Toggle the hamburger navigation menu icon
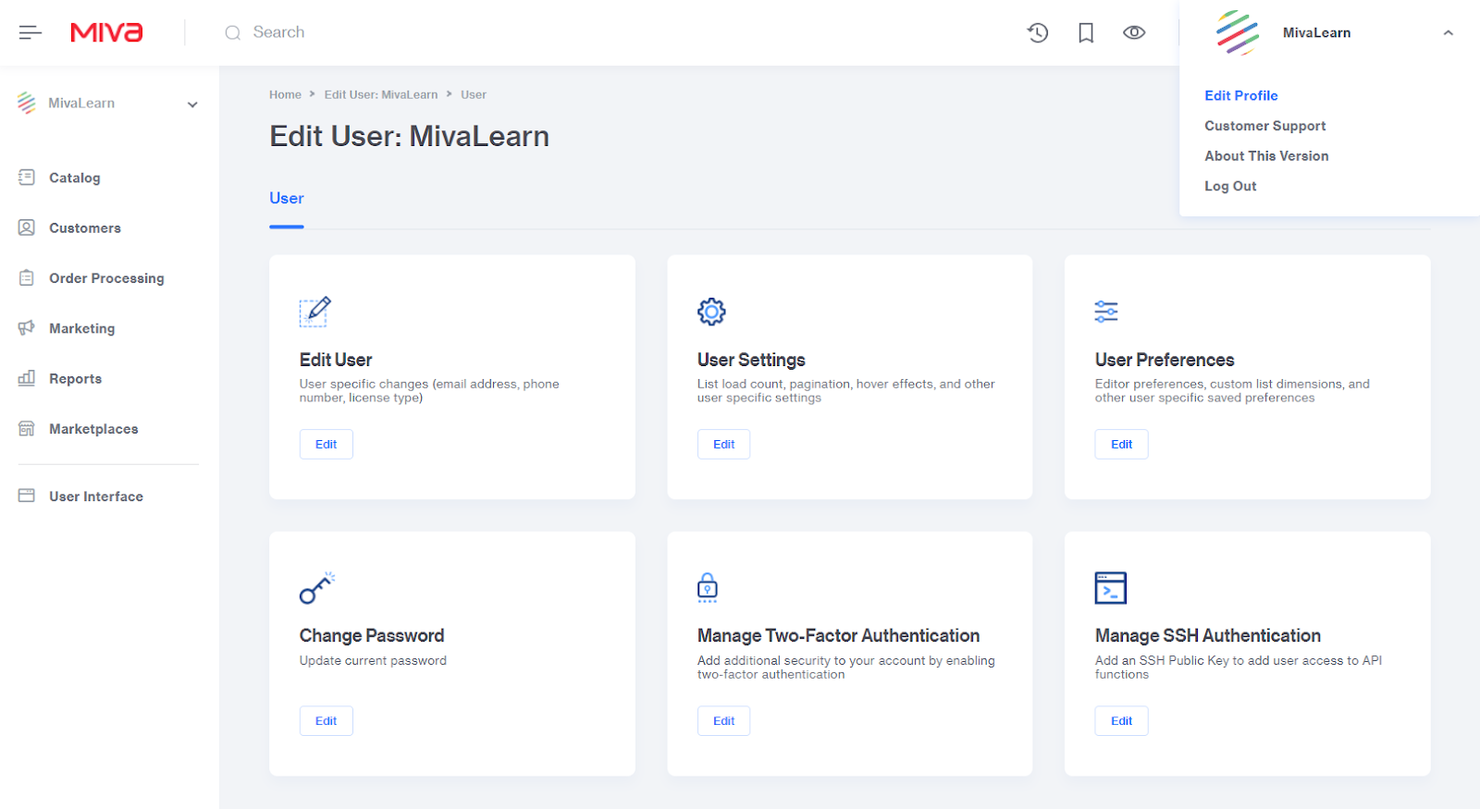Image resolution: width=1480 pixels, height=809 pixels. (31, 33)
